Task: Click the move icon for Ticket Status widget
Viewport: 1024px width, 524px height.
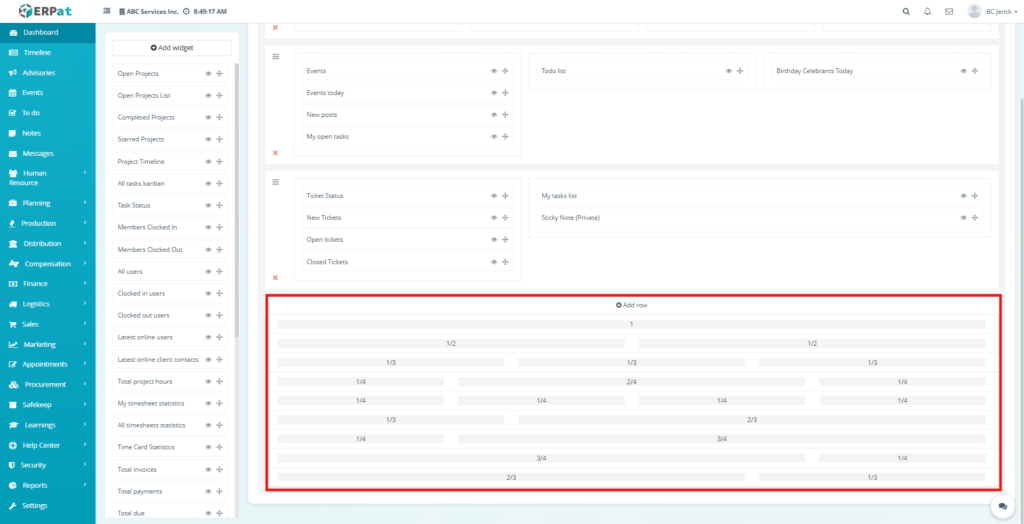Action: (x=505, y=195)
